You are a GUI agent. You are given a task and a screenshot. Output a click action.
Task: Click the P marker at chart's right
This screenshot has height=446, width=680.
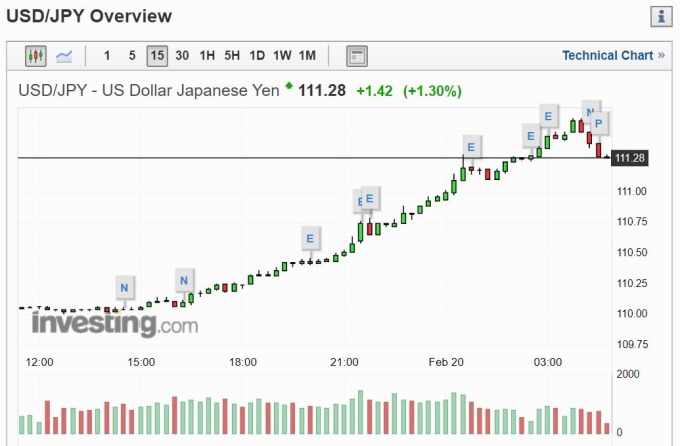tap(599, 124)
